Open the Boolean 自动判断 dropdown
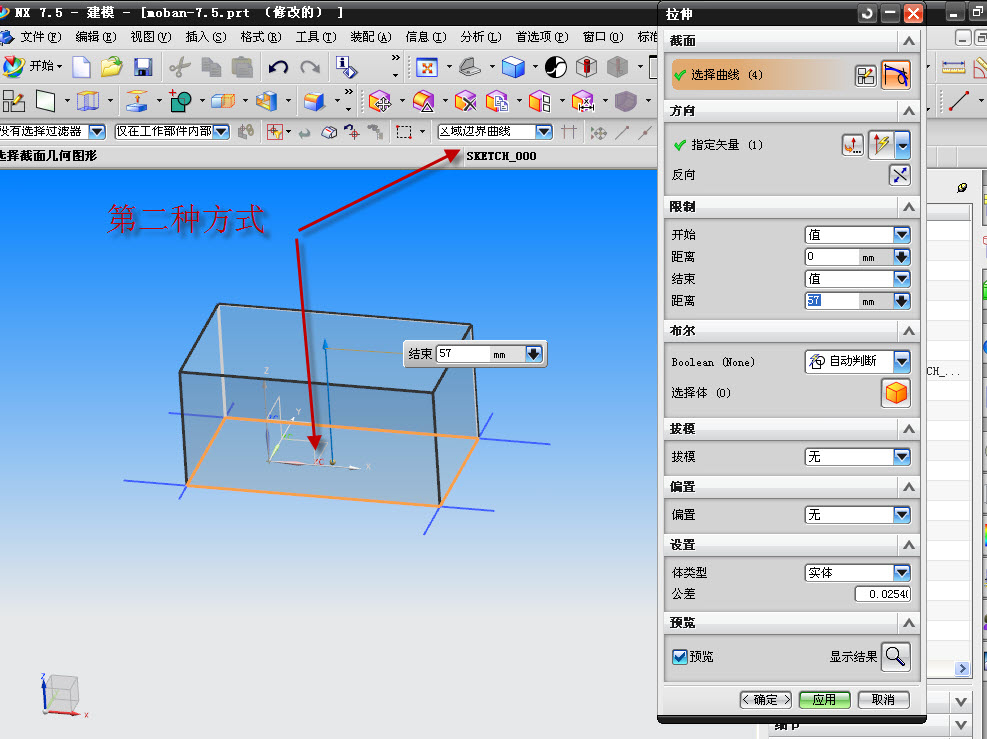Viewport: 987px width, 739px height. [901, 361]
